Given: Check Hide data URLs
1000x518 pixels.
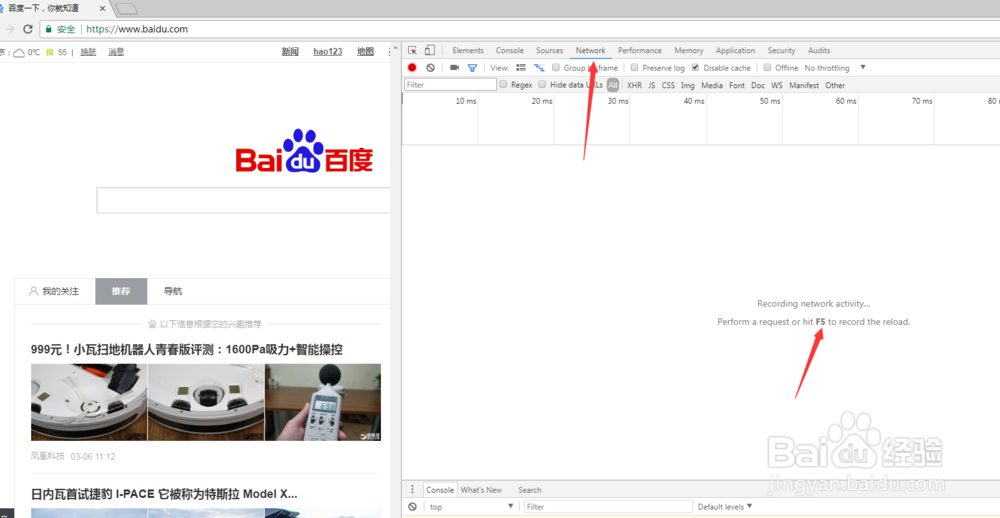Looking at the screenshot, I should (543, 84).
